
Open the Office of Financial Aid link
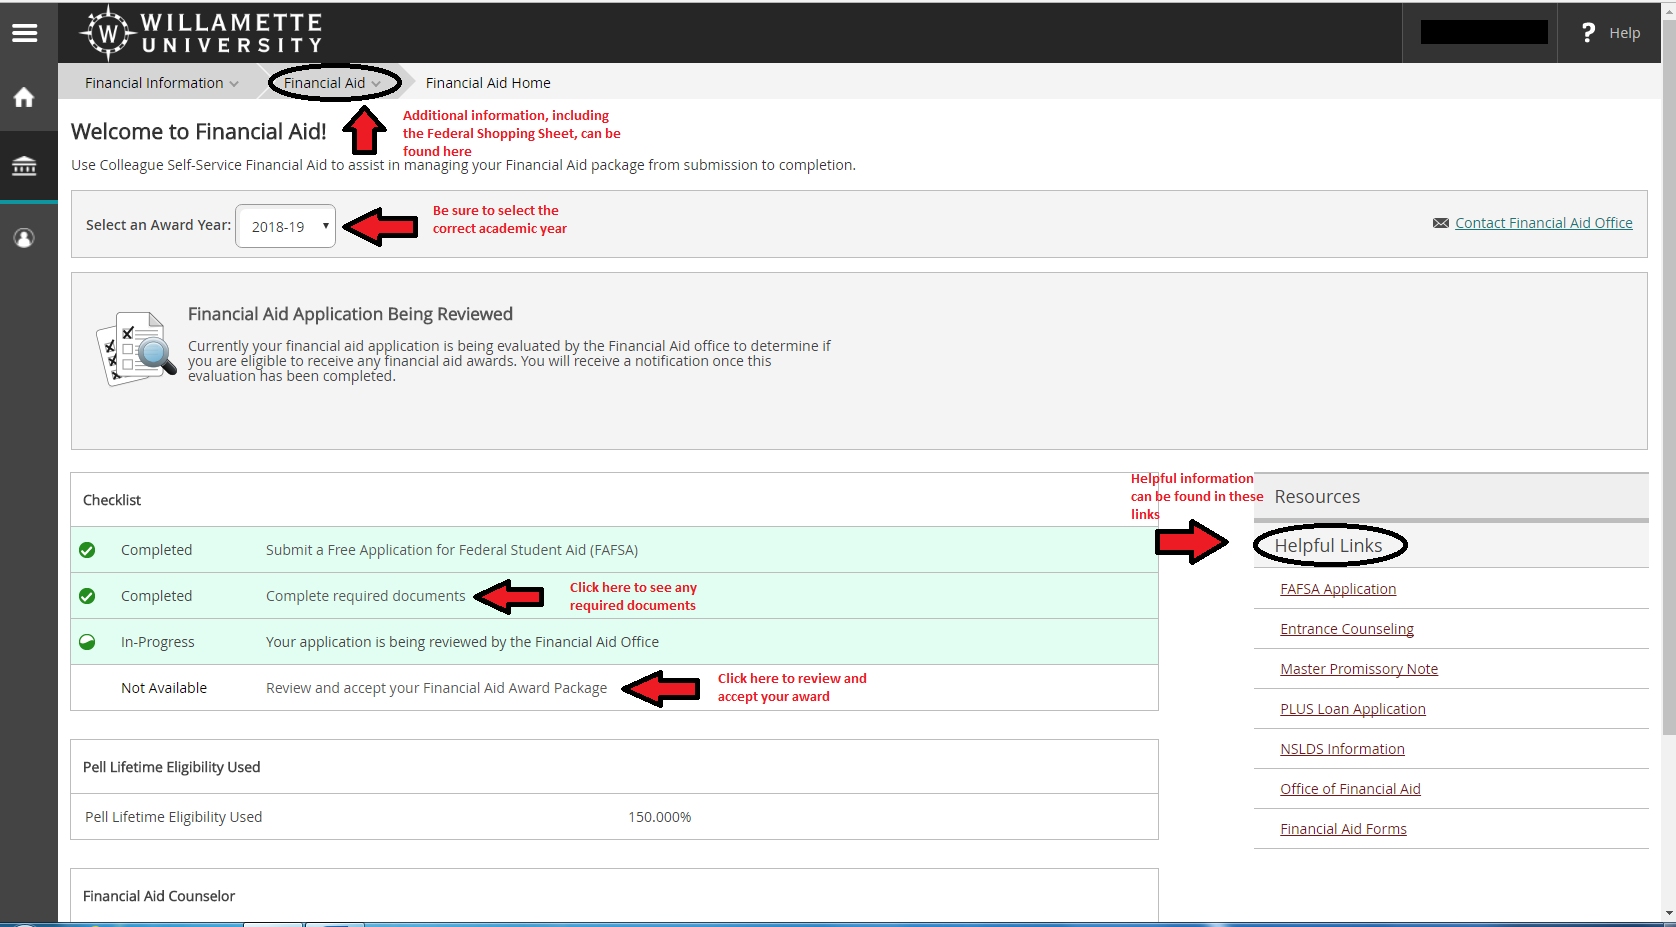(1350, 789)
